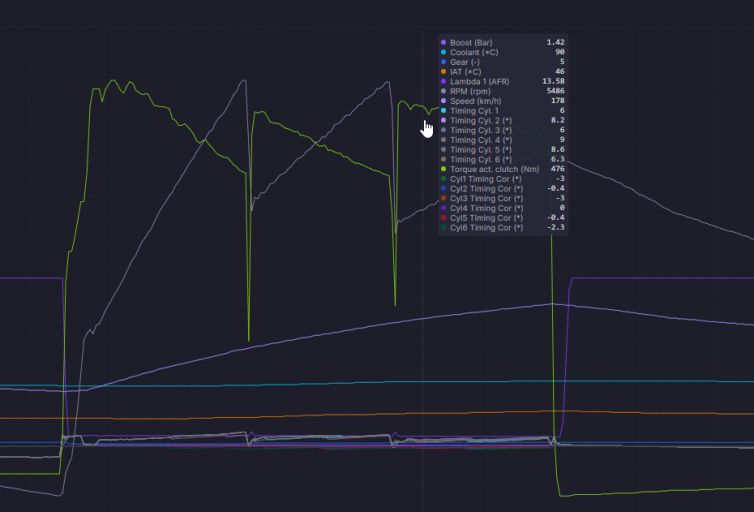The height and width of the screenshot is (512, 754).
Task: Click the RPM (rpm) legend row
Action: coord(503,91)
